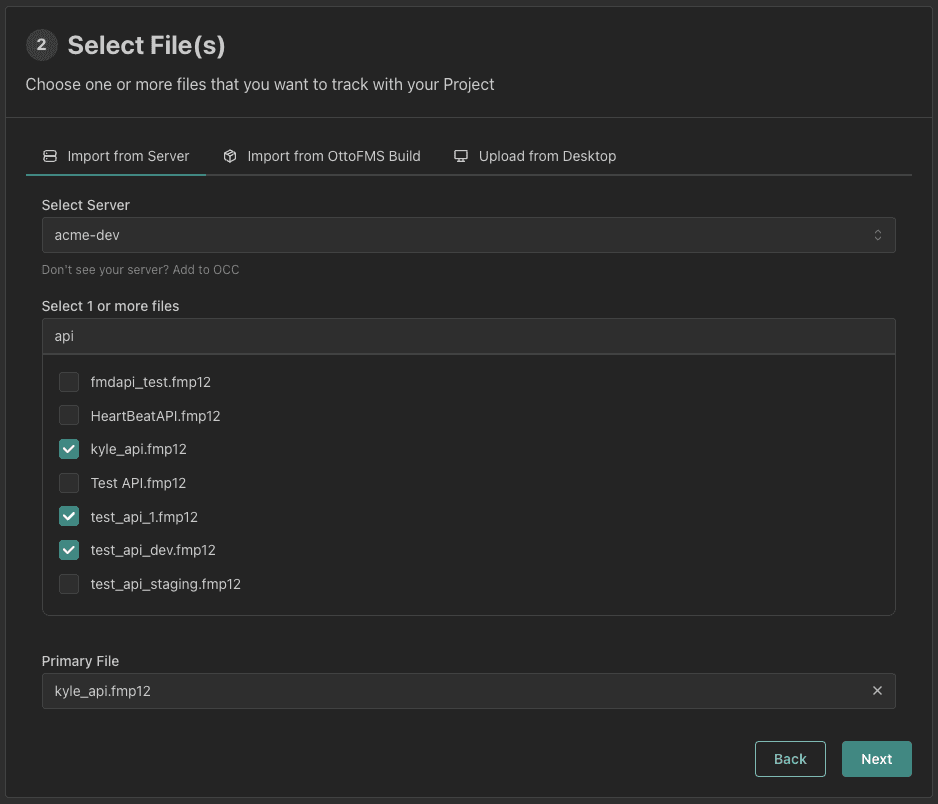Go back with the Back button
938x804 pixels.
point(790,759)
